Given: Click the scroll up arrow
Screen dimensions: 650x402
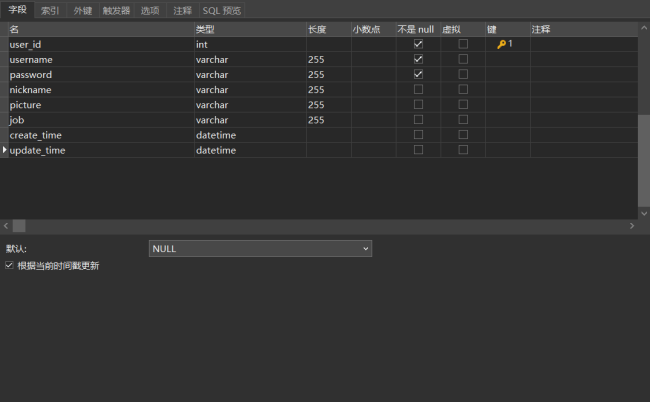Looking at the screenshot, I should point(644,28).
